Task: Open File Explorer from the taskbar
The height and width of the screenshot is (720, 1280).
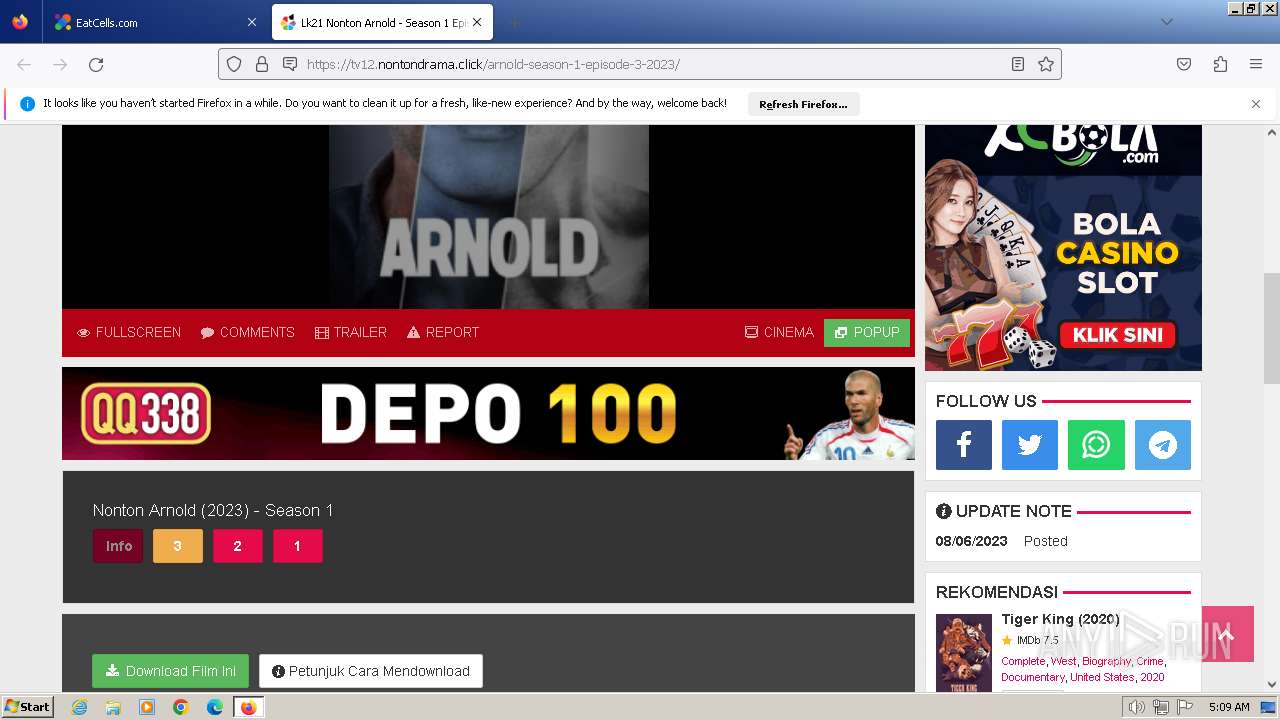Action: tap(113, 707)
